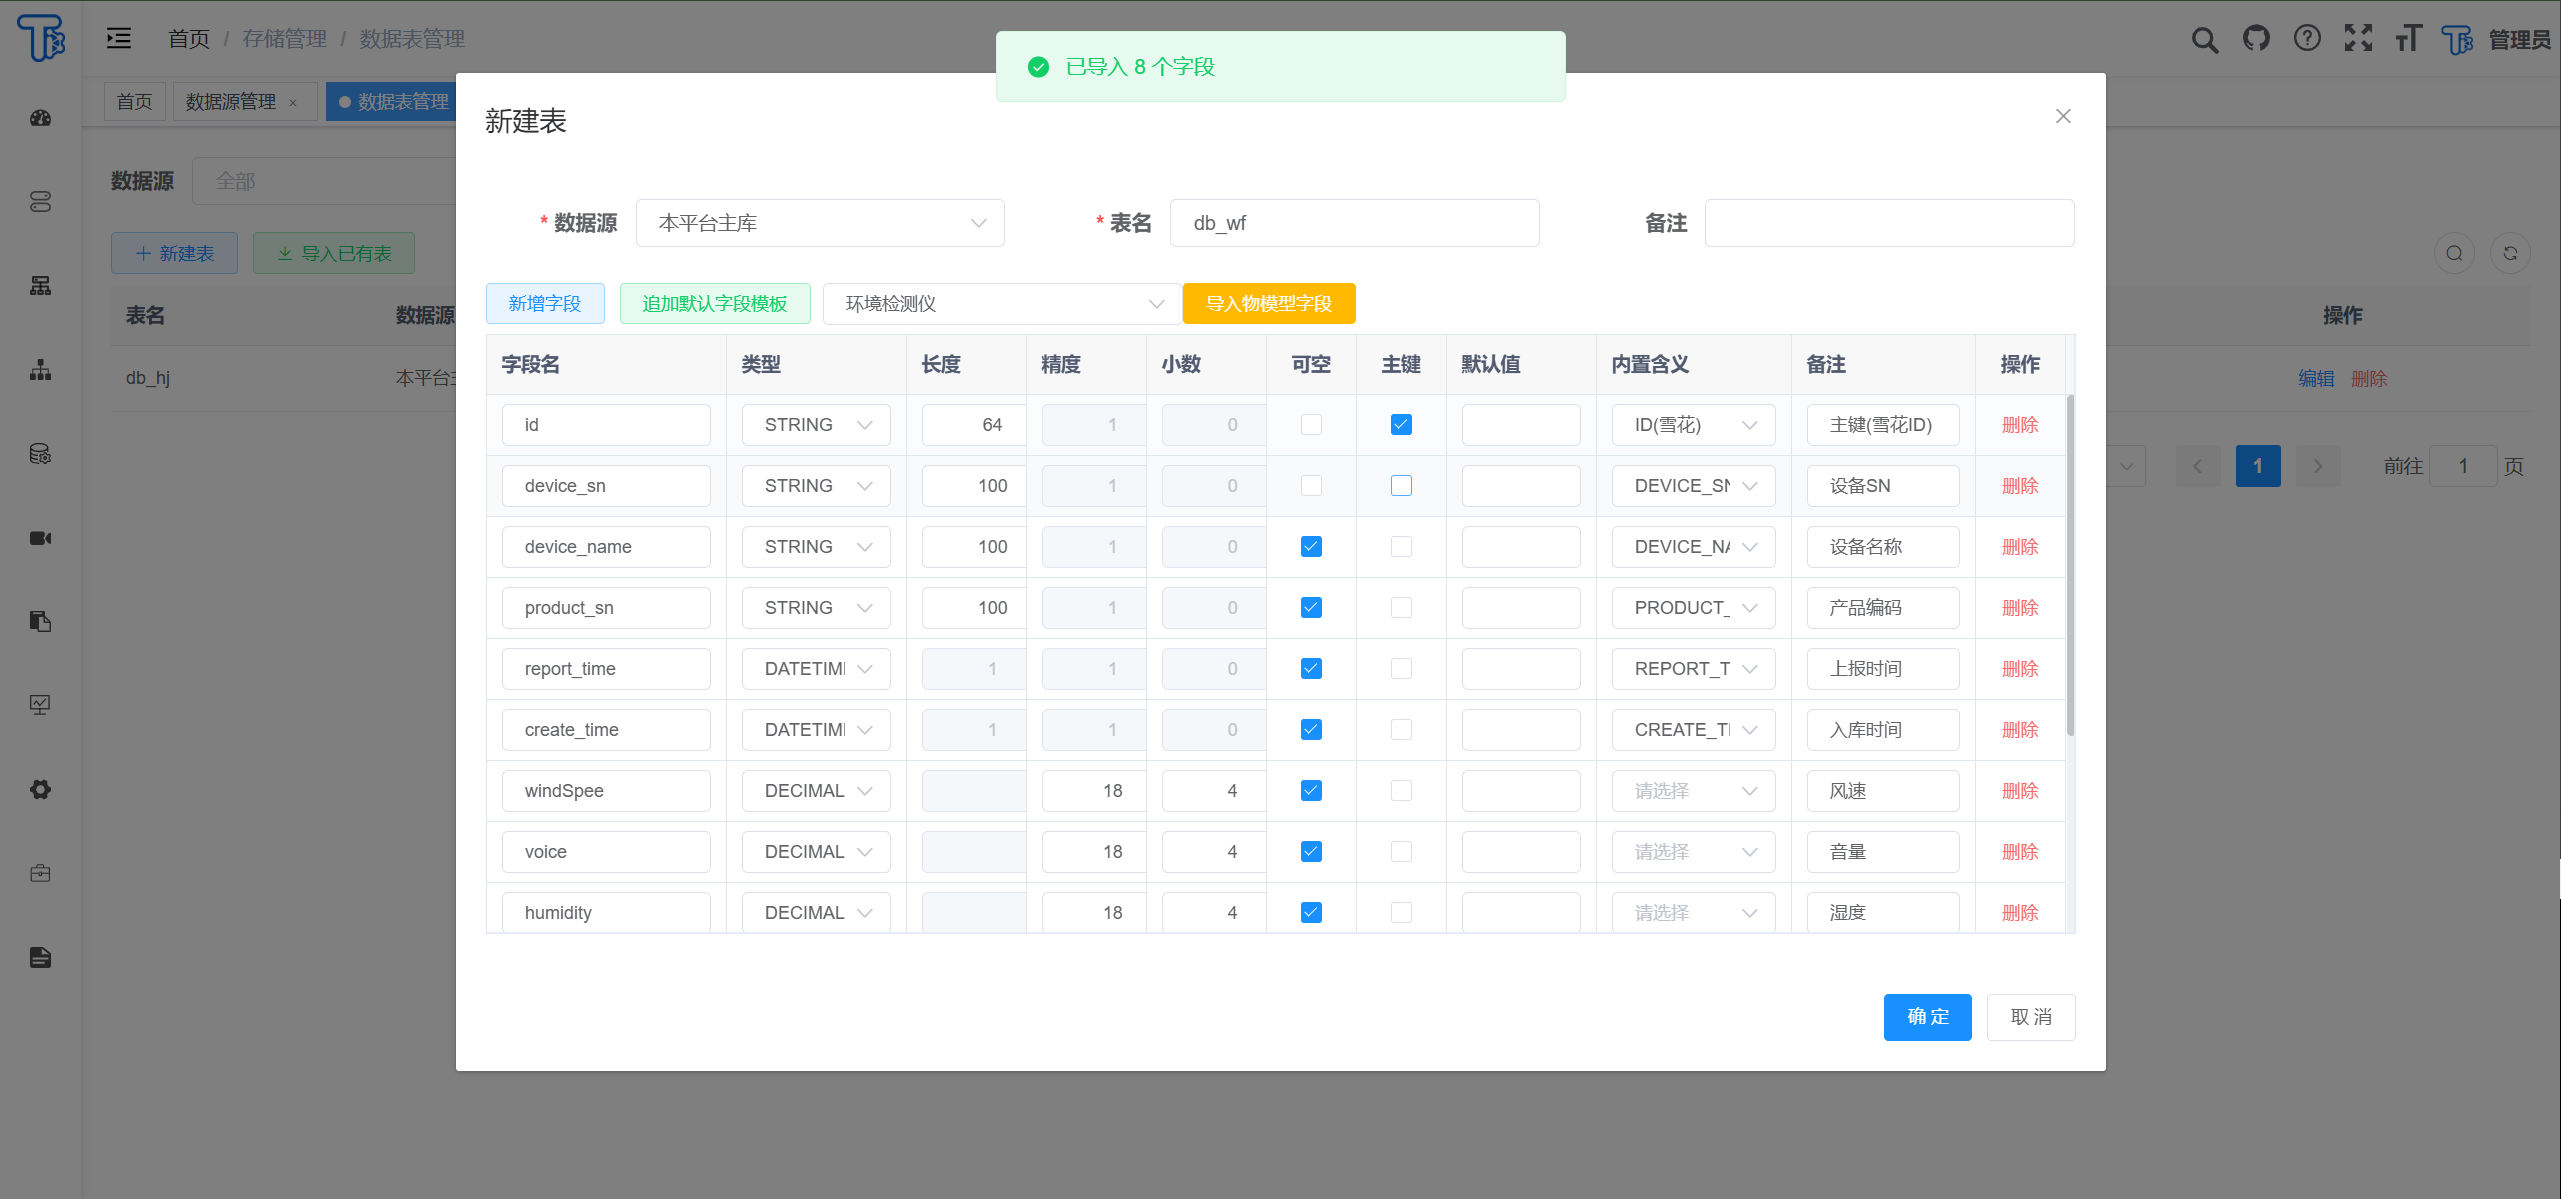Focus the 表名 input db_wf
This screenshot has width=2561, height=1199.
pos(1354,223)
